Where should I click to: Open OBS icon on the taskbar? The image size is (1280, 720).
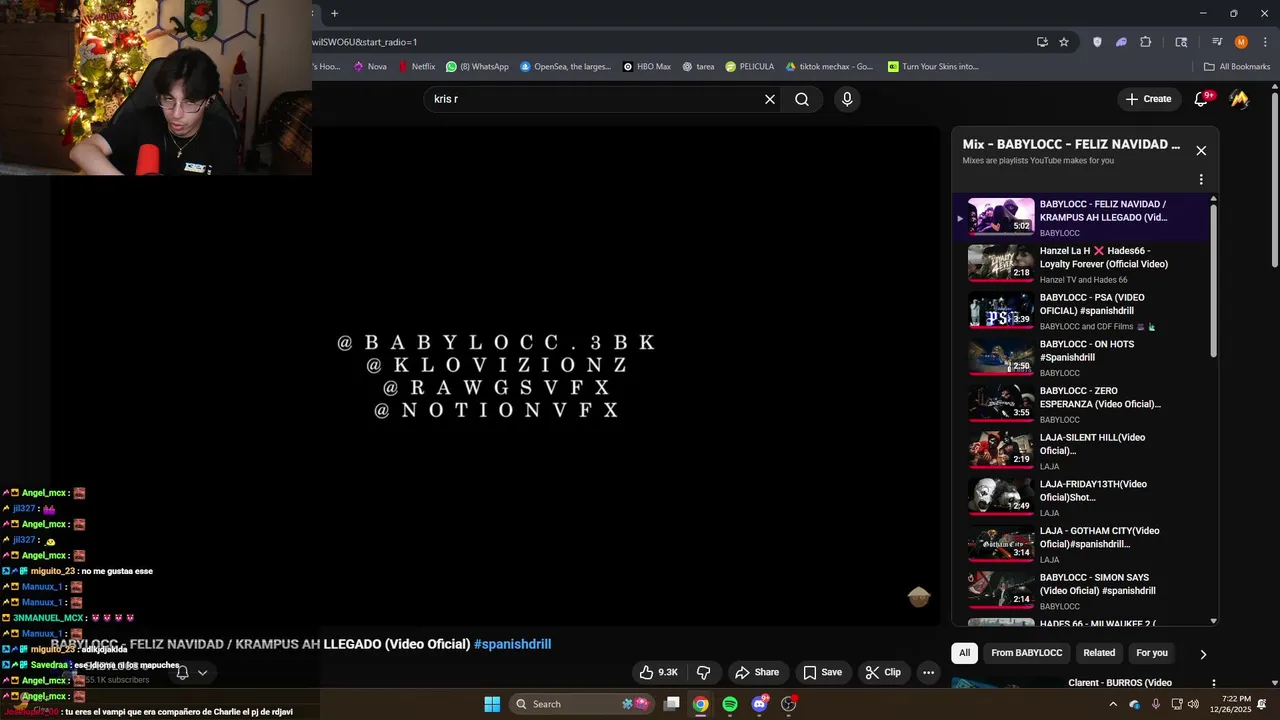pos(788,704)
